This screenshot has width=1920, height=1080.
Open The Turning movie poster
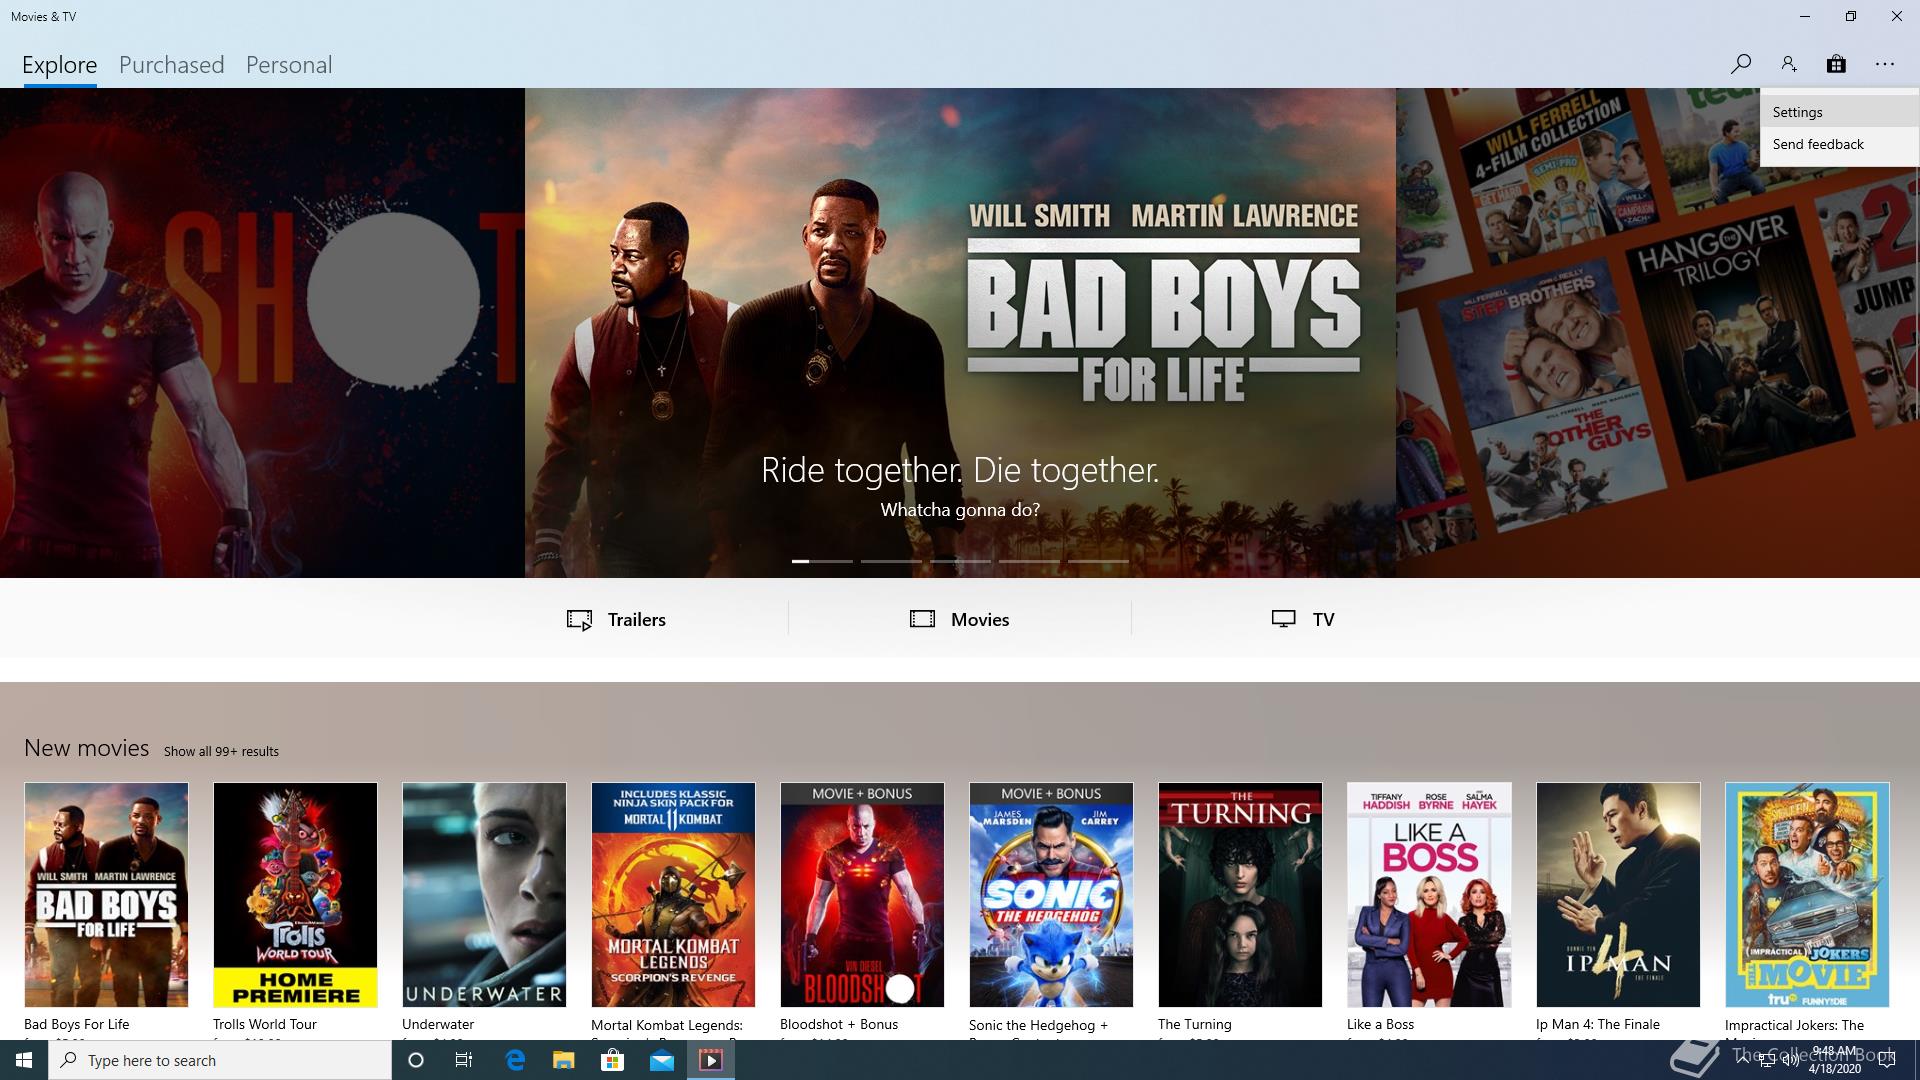[1240, 895]
